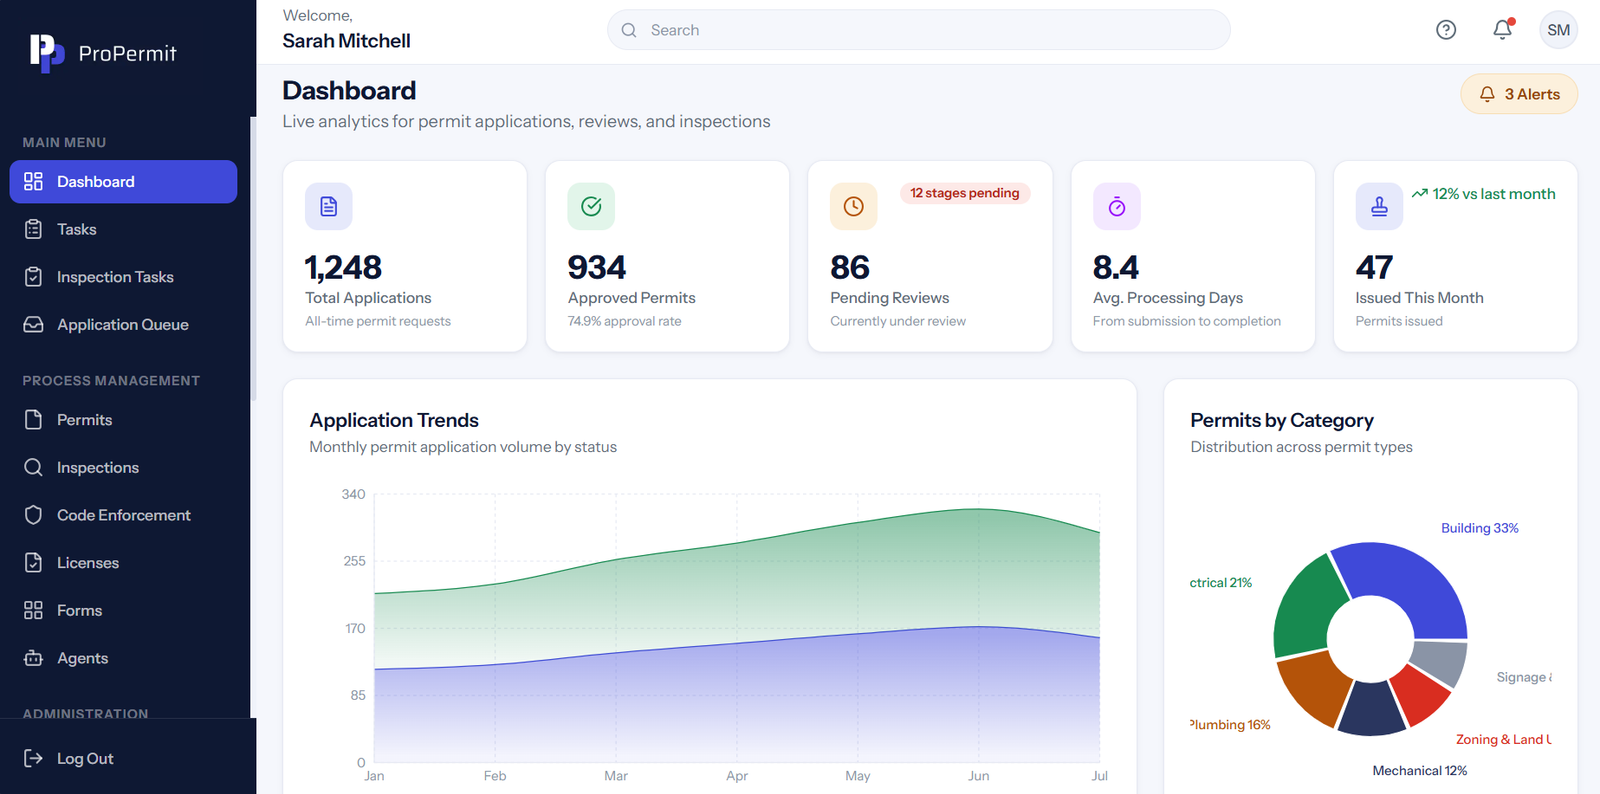1600x794 pixels.
Task: Click the Plumbing 16% chart label
Action: coord(1230,725)
